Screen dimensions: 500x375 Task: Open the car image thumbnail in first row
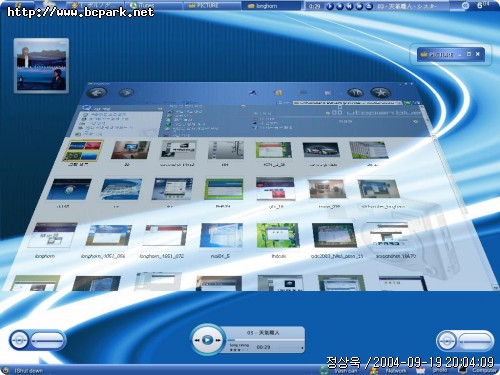coord(321,150)
